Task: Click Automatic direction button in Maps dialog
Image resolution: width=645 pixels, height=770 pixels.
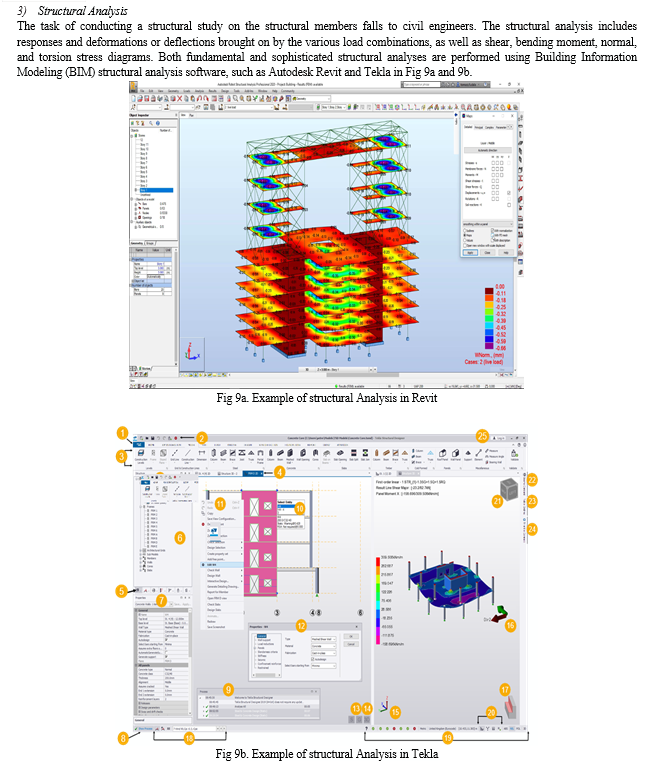Action: coord(488,150)
